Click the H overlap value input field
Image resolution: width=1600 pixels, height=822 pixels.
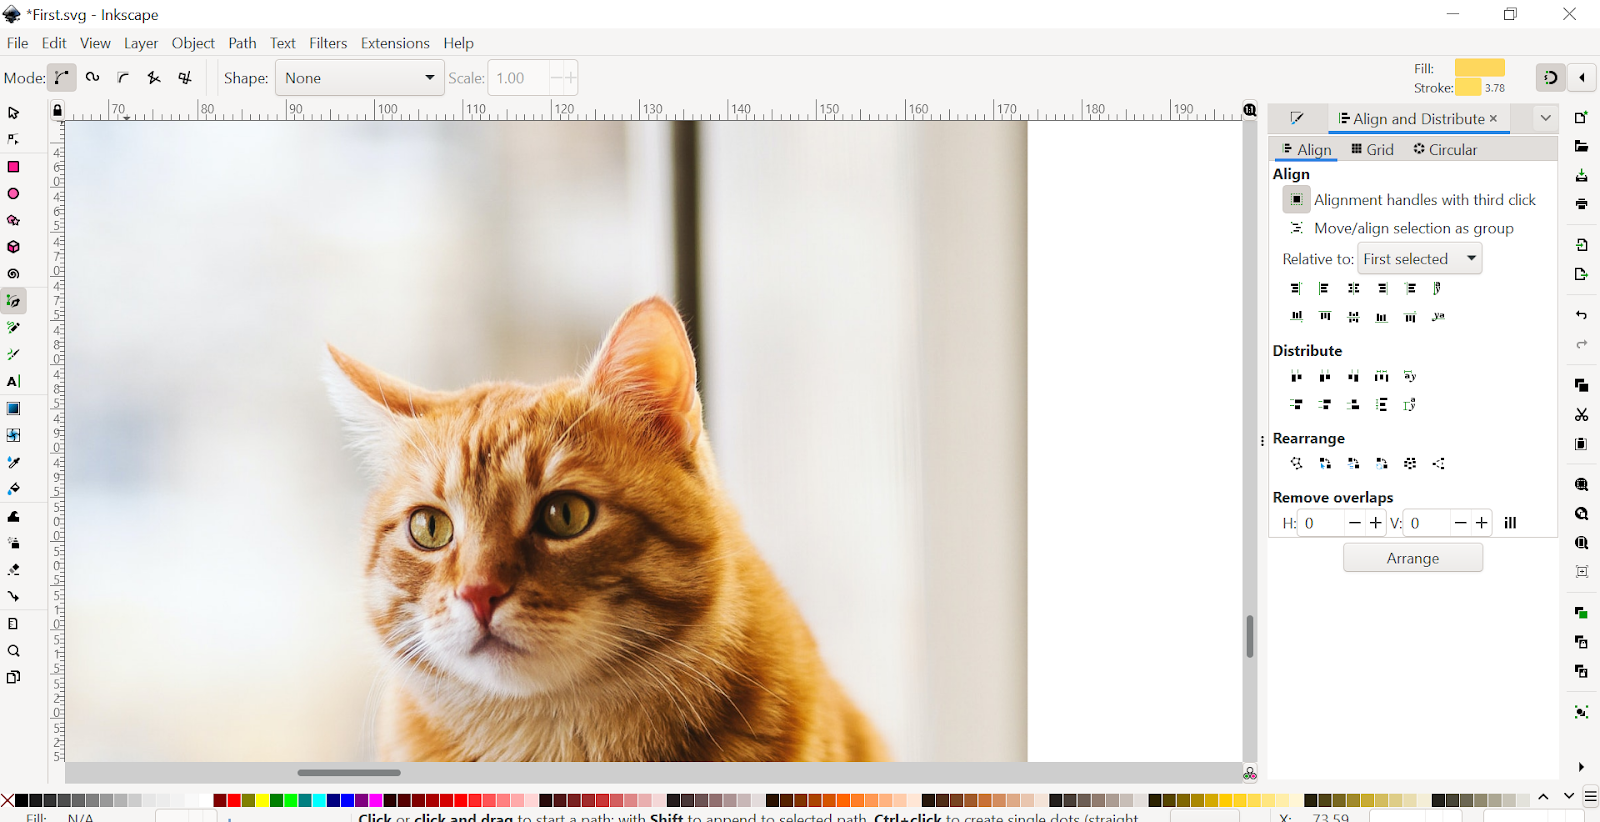pyautogui.click(x=1322, y=523)
